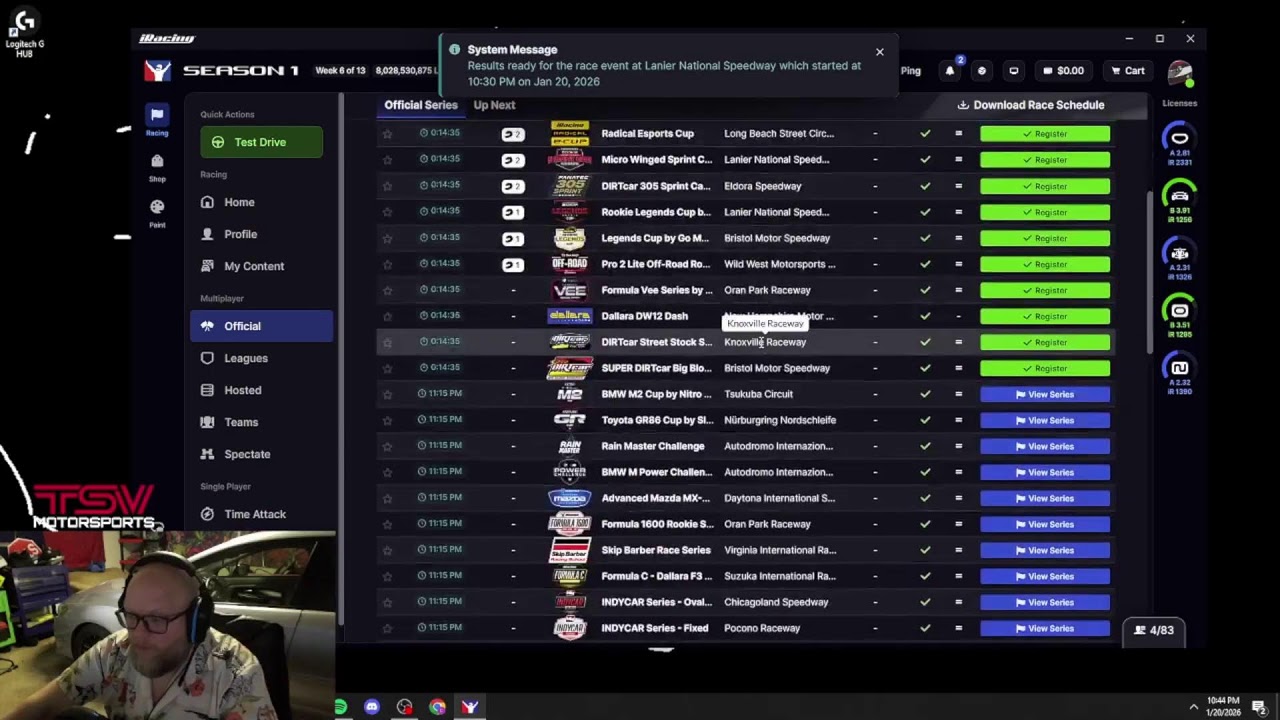Open the helmet profile avatar
This screenshot has height=720, width=1280.
tap(1180, 72)
